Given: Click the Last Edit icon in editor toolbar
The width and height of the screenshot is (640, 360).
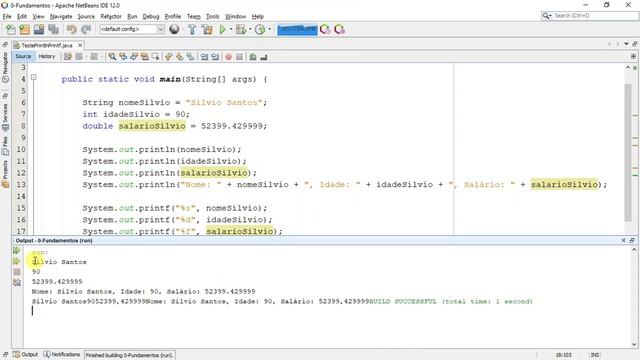Looking at the screenshot, I should coord(68,57).
